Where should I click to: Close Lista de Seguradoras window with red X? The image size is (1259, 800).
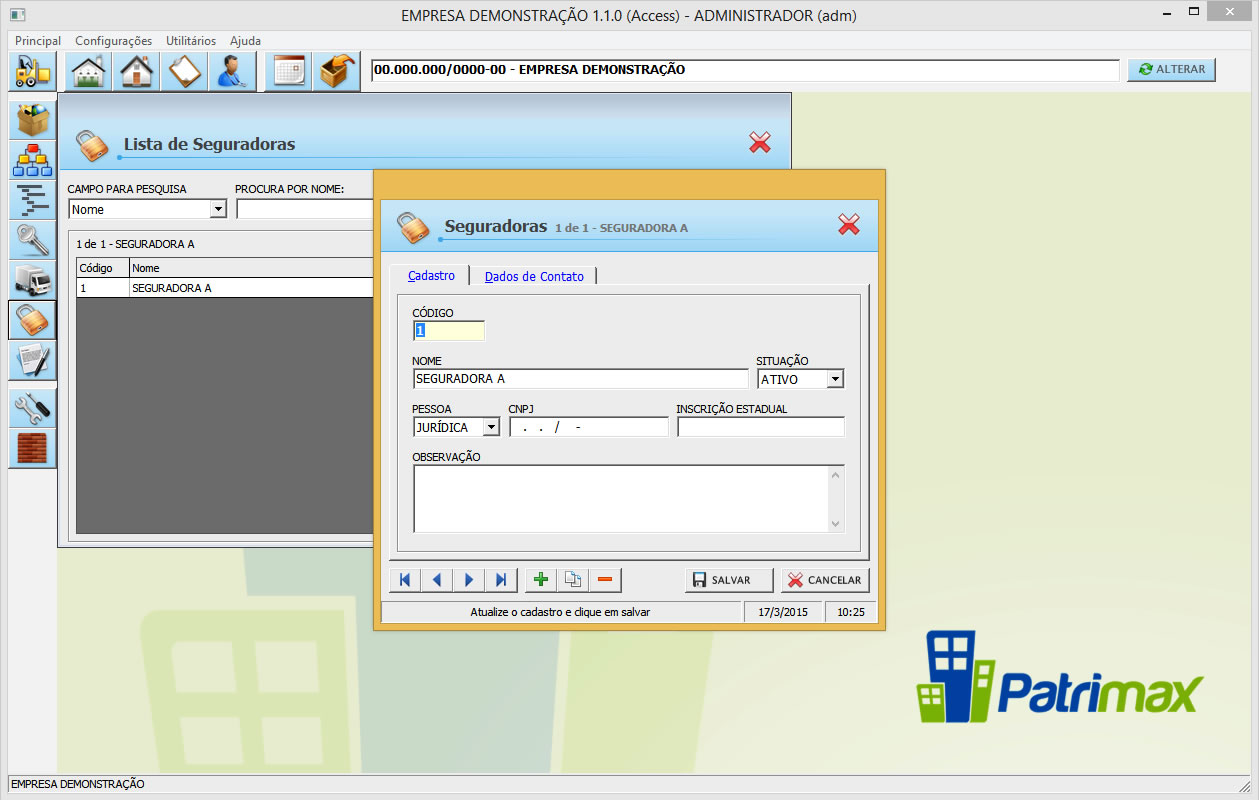pyautogui.click(x=760, y=143)
